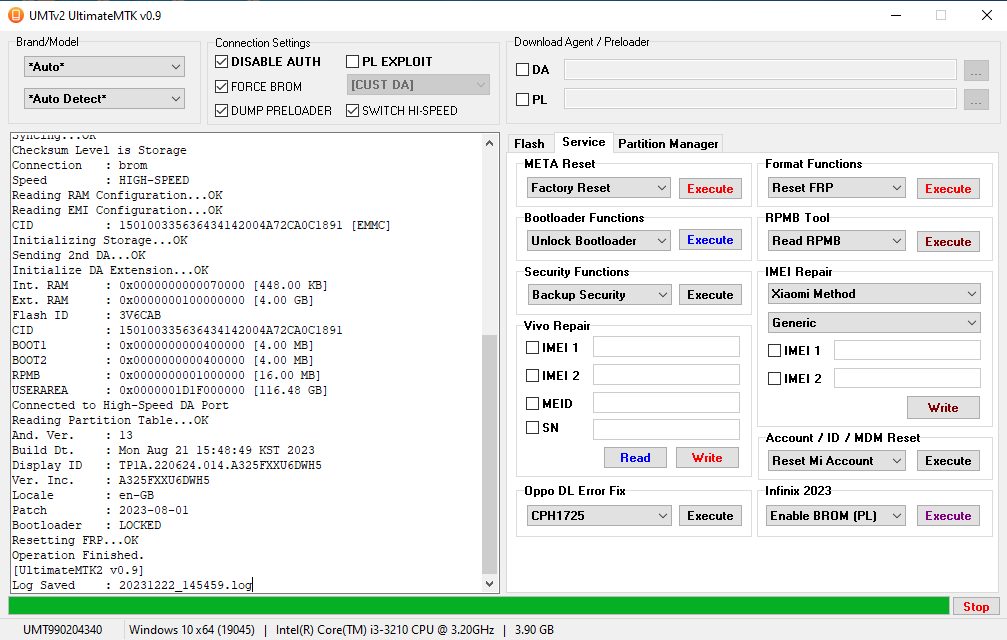Screen dimensions: 1007x640
Task: Execute RPMB Tool action
Action: click(948, 242)
